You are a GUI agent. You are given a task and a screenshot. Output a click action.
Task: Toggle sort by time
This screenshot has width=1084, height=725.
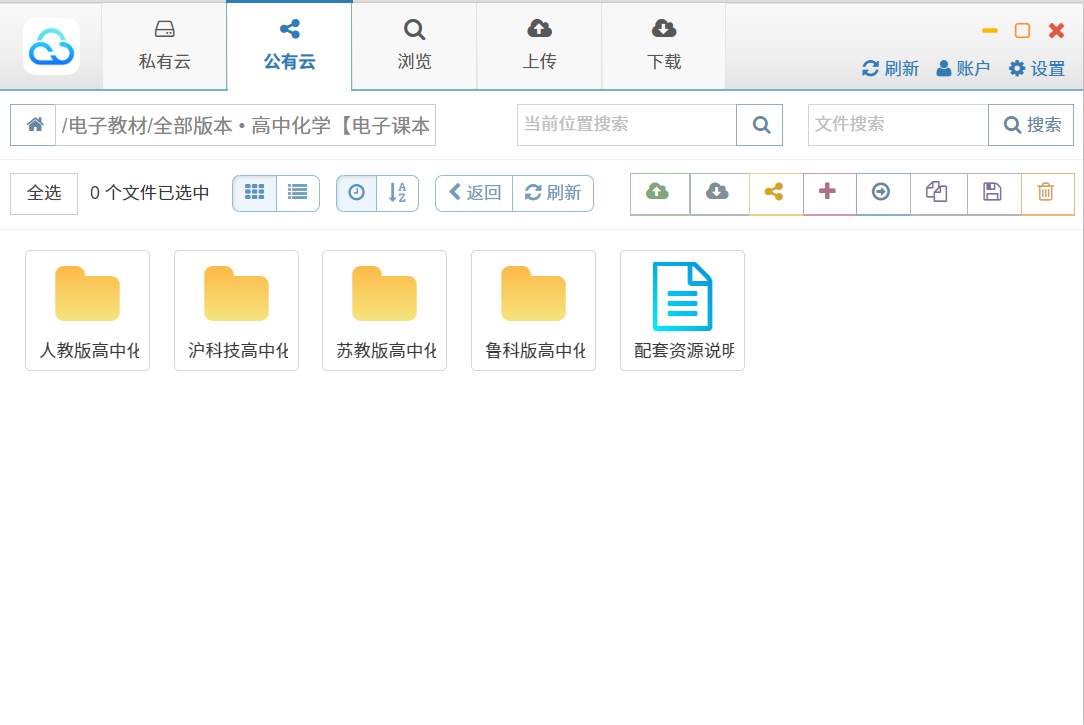[x=357, y=193]
